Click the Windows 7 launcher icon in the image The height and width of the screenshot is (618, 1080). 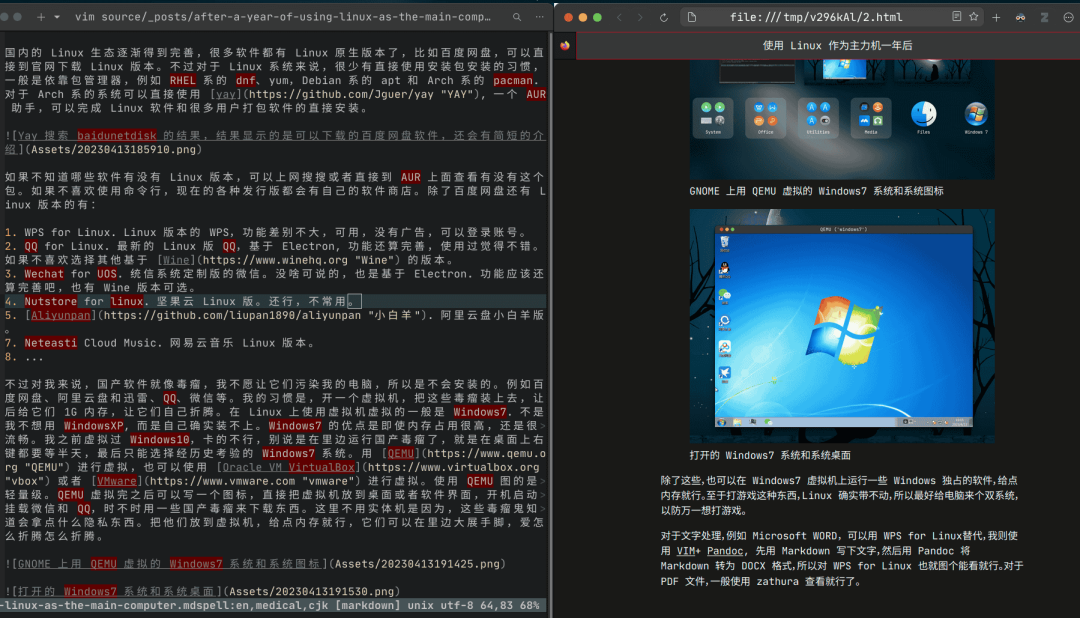pyautogui.click(x=975, y=116)
